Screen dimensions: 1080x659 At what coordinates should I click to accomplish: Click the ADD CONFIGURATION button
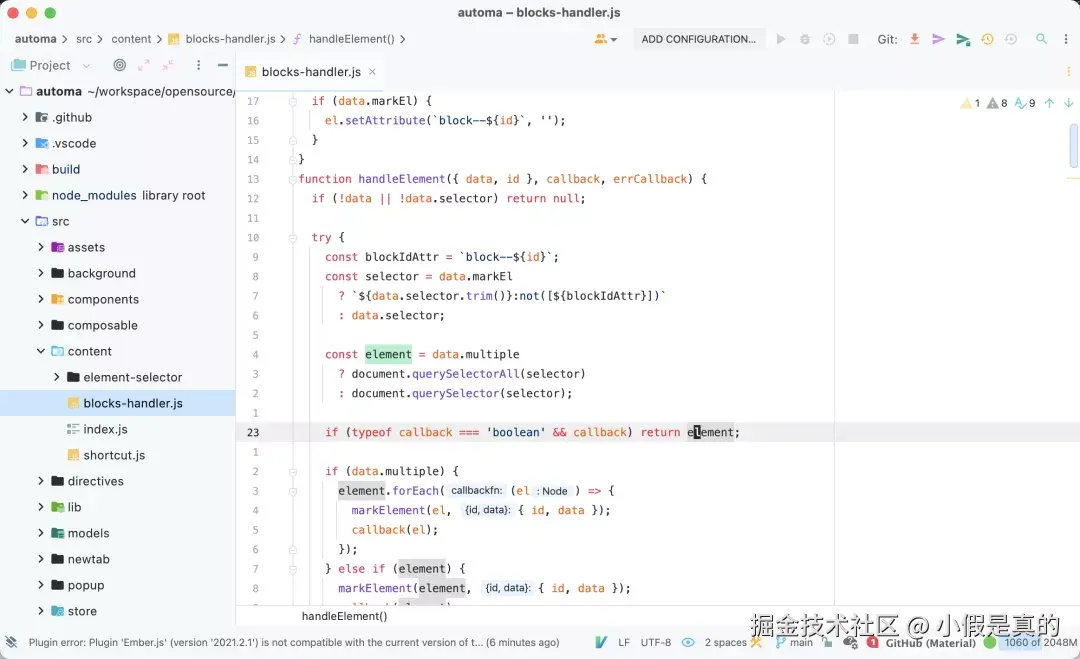click(698, 39)
